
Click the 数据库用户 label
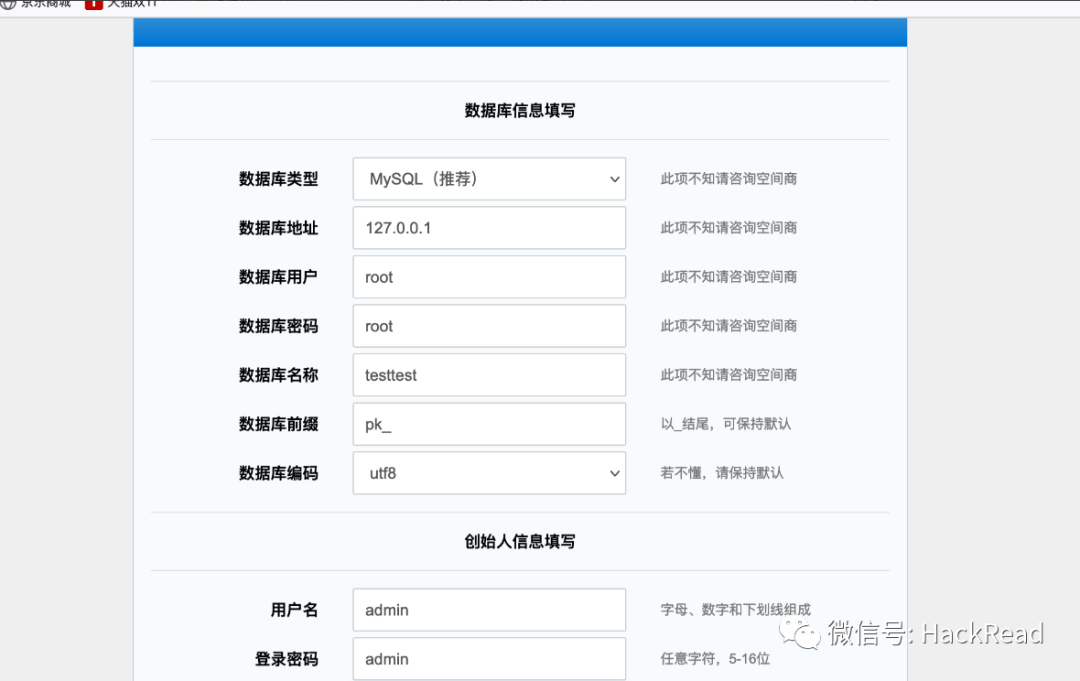(x=278, y=277)
